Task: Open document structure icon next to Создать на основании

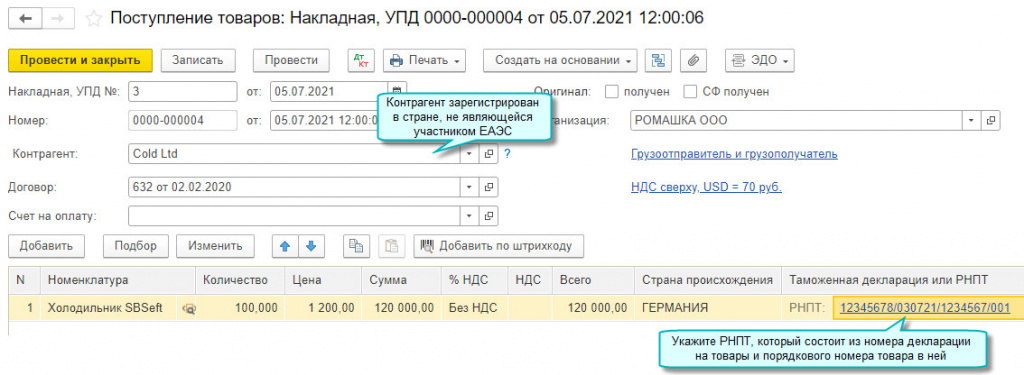Action: [658, 60]
